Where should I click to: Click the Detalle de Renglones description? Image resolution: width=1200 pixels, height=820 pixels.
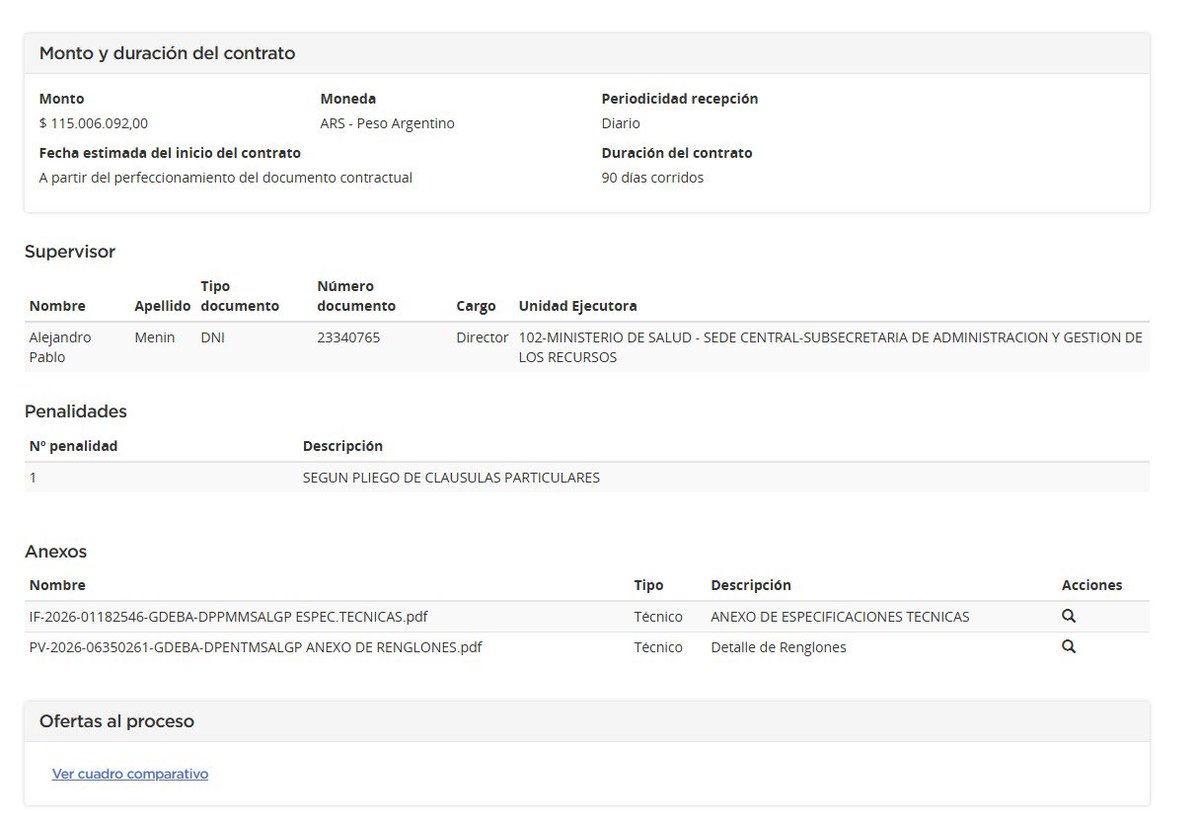click(778, 647)
